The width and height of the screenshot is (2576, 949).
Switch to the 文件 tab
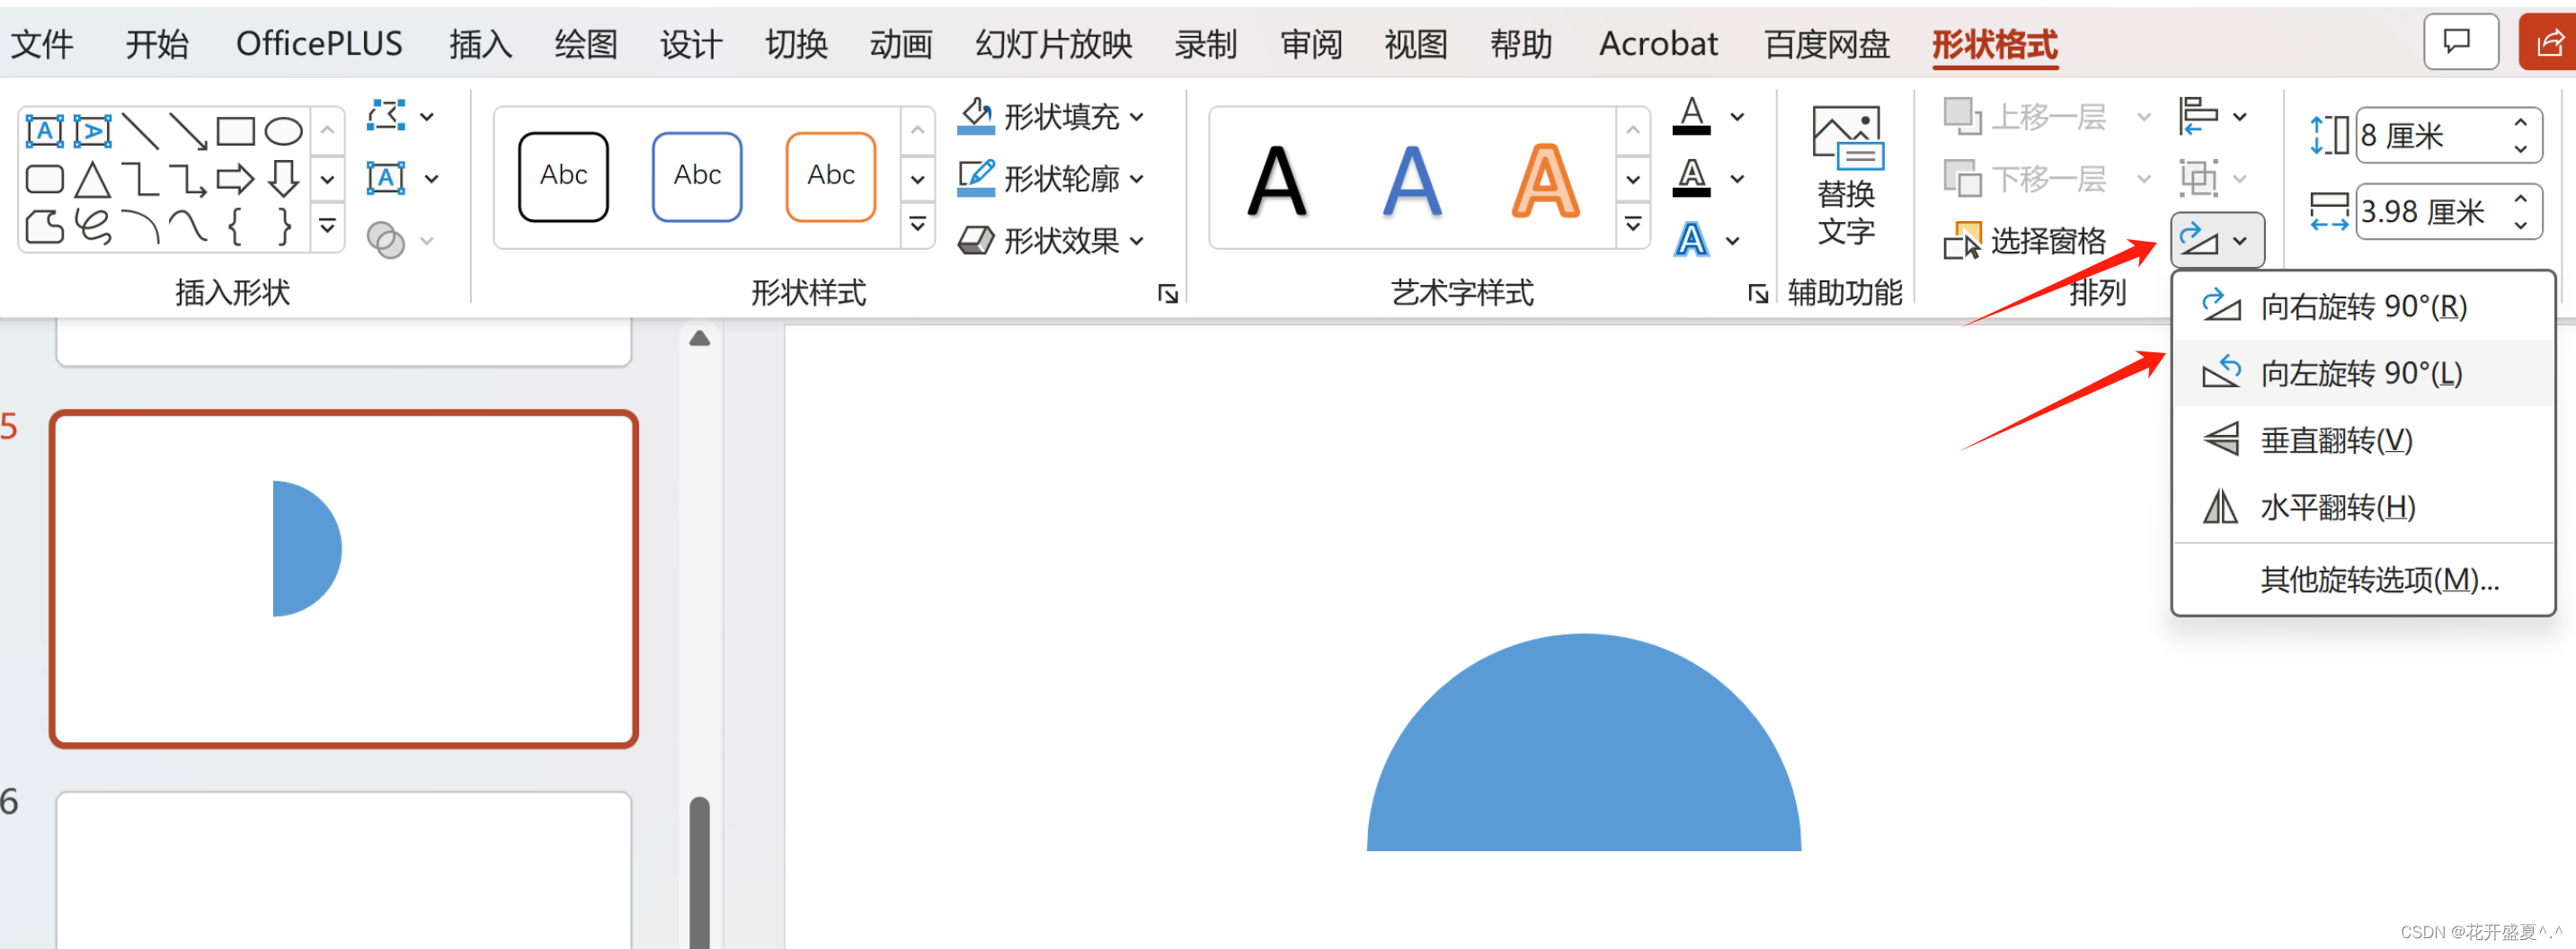pyautogui.click(x=42, y=44)
